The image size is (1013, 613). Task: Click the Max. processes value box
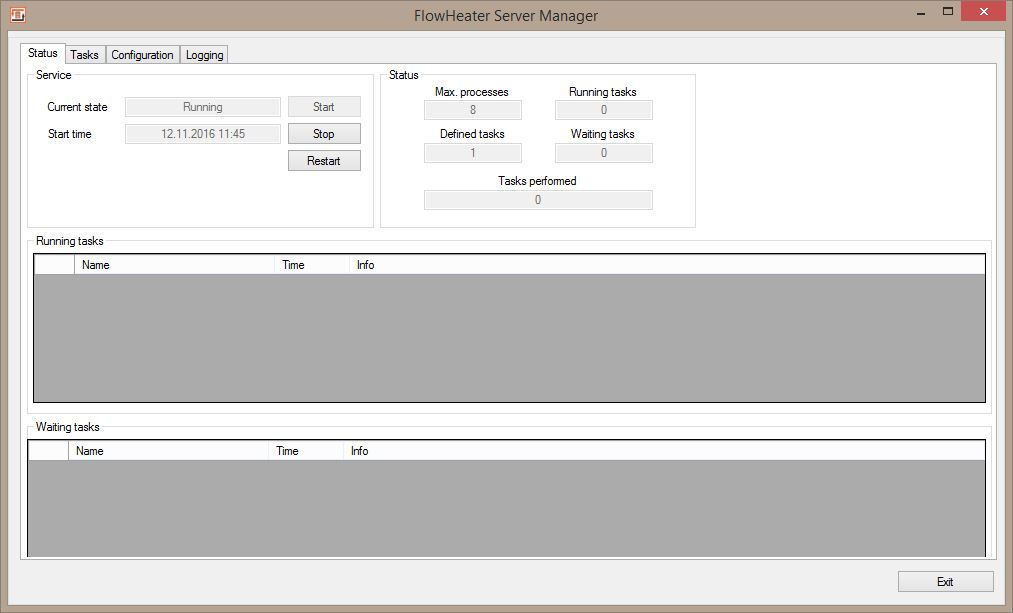click(x=472, y=110)
